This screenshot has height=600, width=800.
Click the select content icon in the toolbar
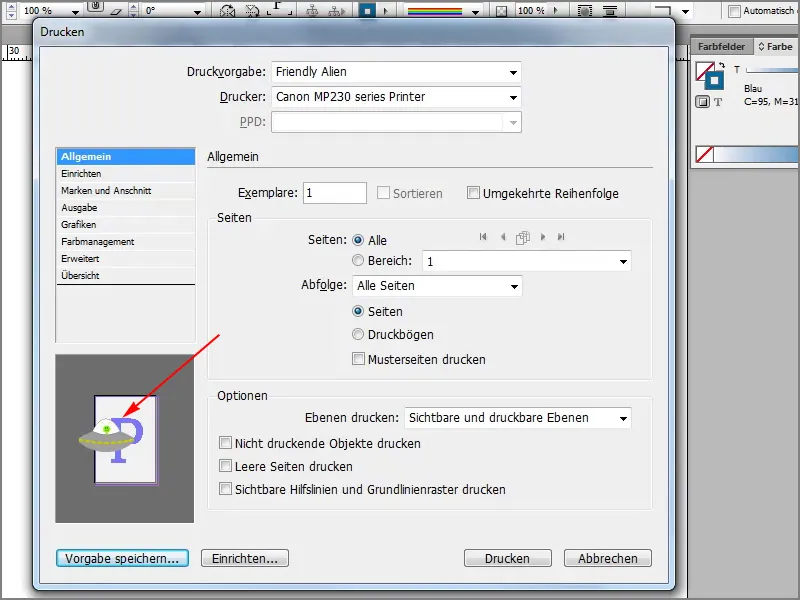[x=336, y=10]
